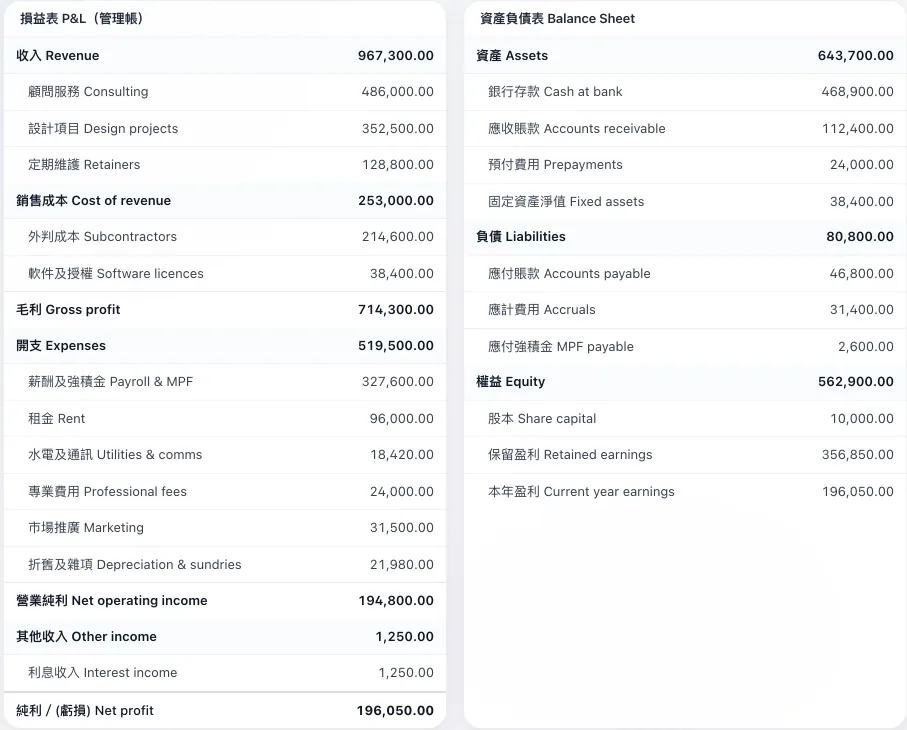Click the 112,400.00 receivable amount
907x730 pixels.
858,128
